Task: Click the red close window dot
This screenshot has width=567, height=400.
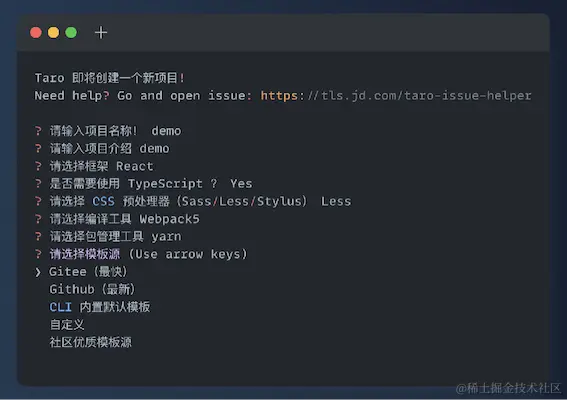Action: (36, 33)
